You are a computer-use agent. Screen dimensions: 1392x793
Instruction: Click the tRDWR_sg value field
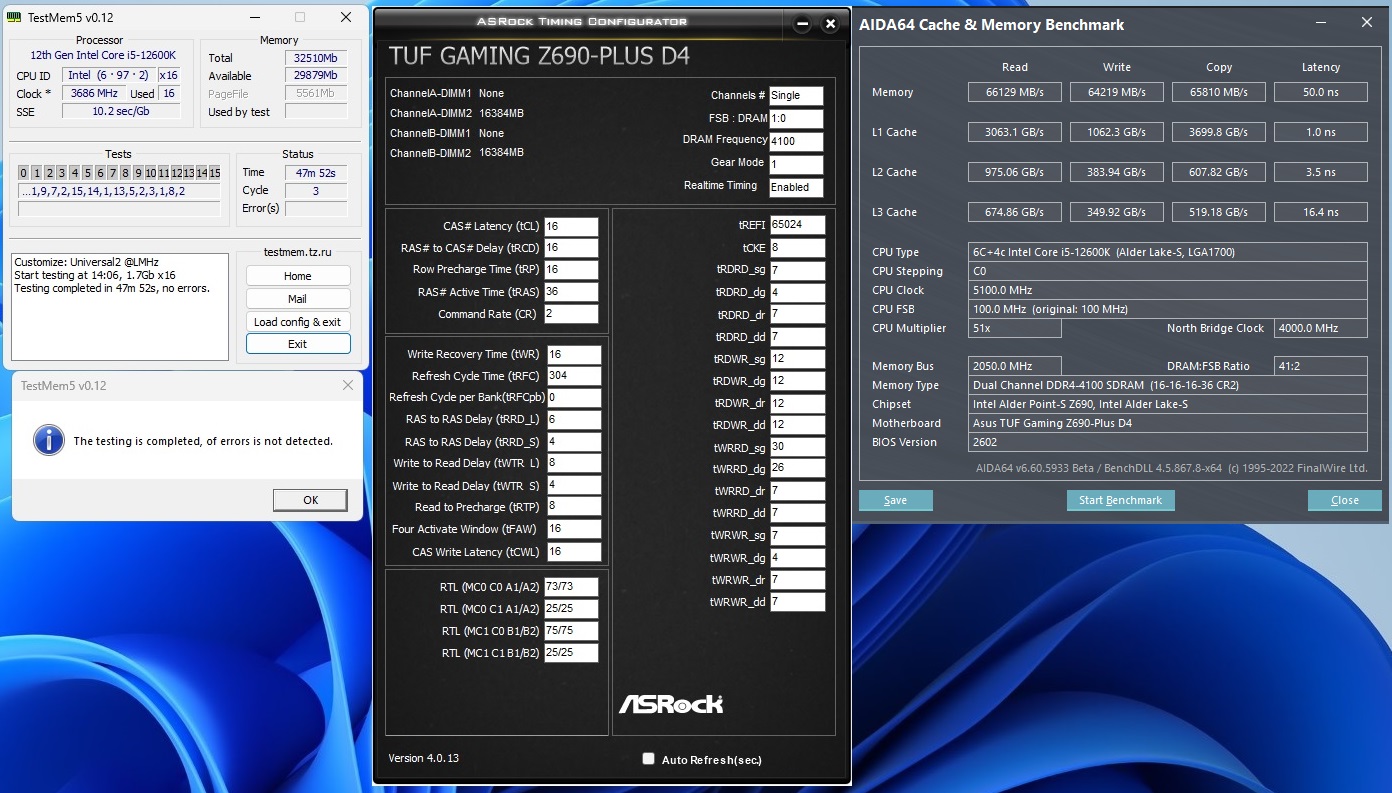797,359
